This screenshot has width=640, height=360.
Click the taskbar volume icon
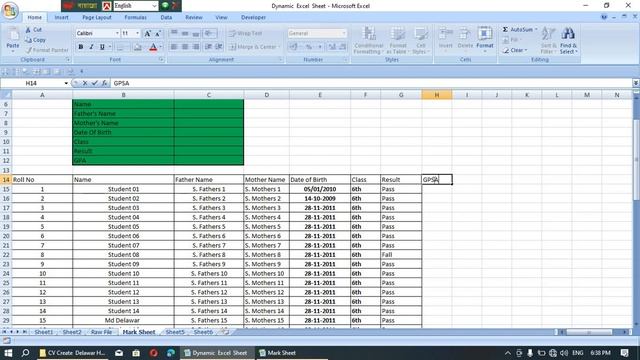[564, 353]
